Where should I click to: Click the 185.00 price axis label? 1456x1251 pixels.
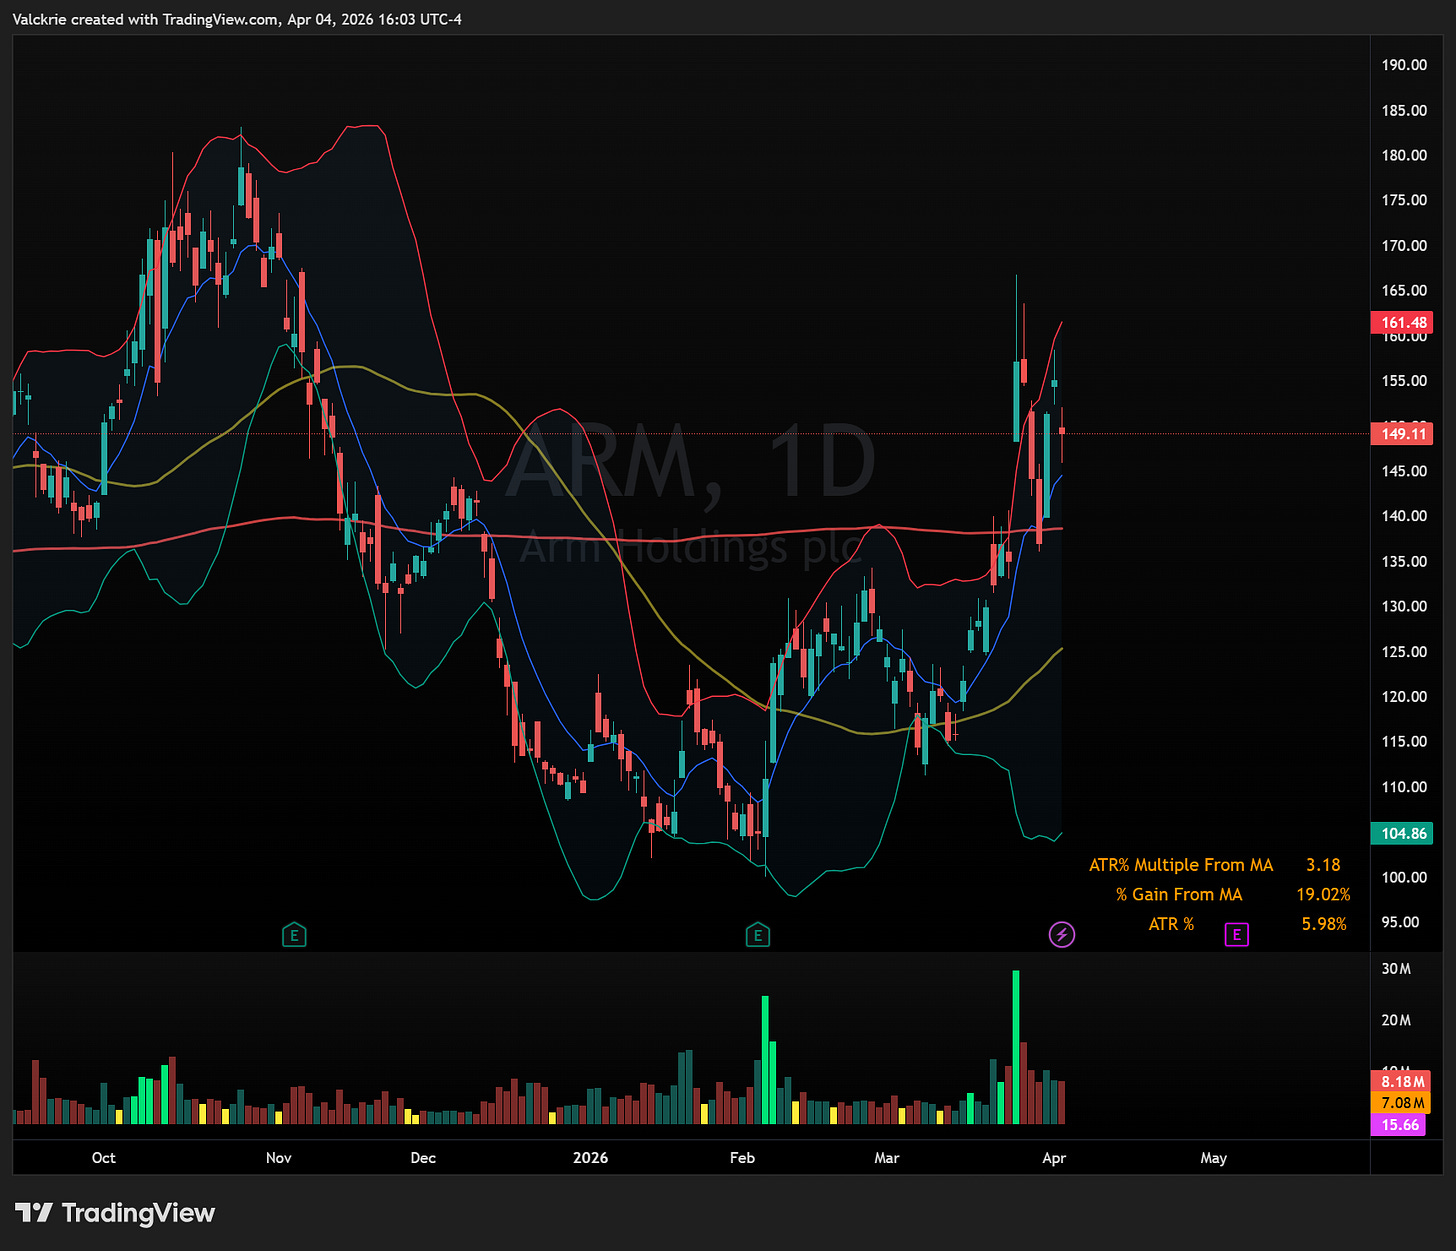pos(1404,110)
